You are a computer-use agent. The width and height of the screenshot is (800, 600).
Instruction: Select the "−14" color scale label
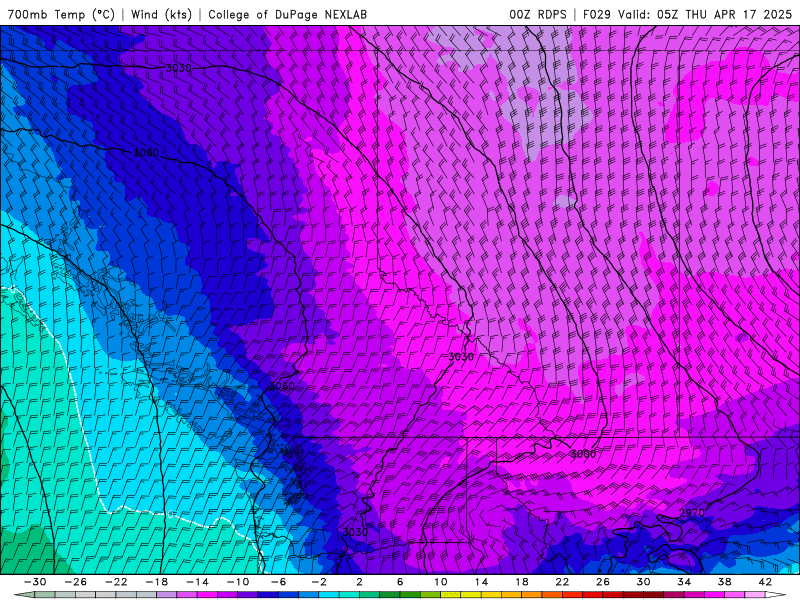pyautogui.click(x=197, y=582)
